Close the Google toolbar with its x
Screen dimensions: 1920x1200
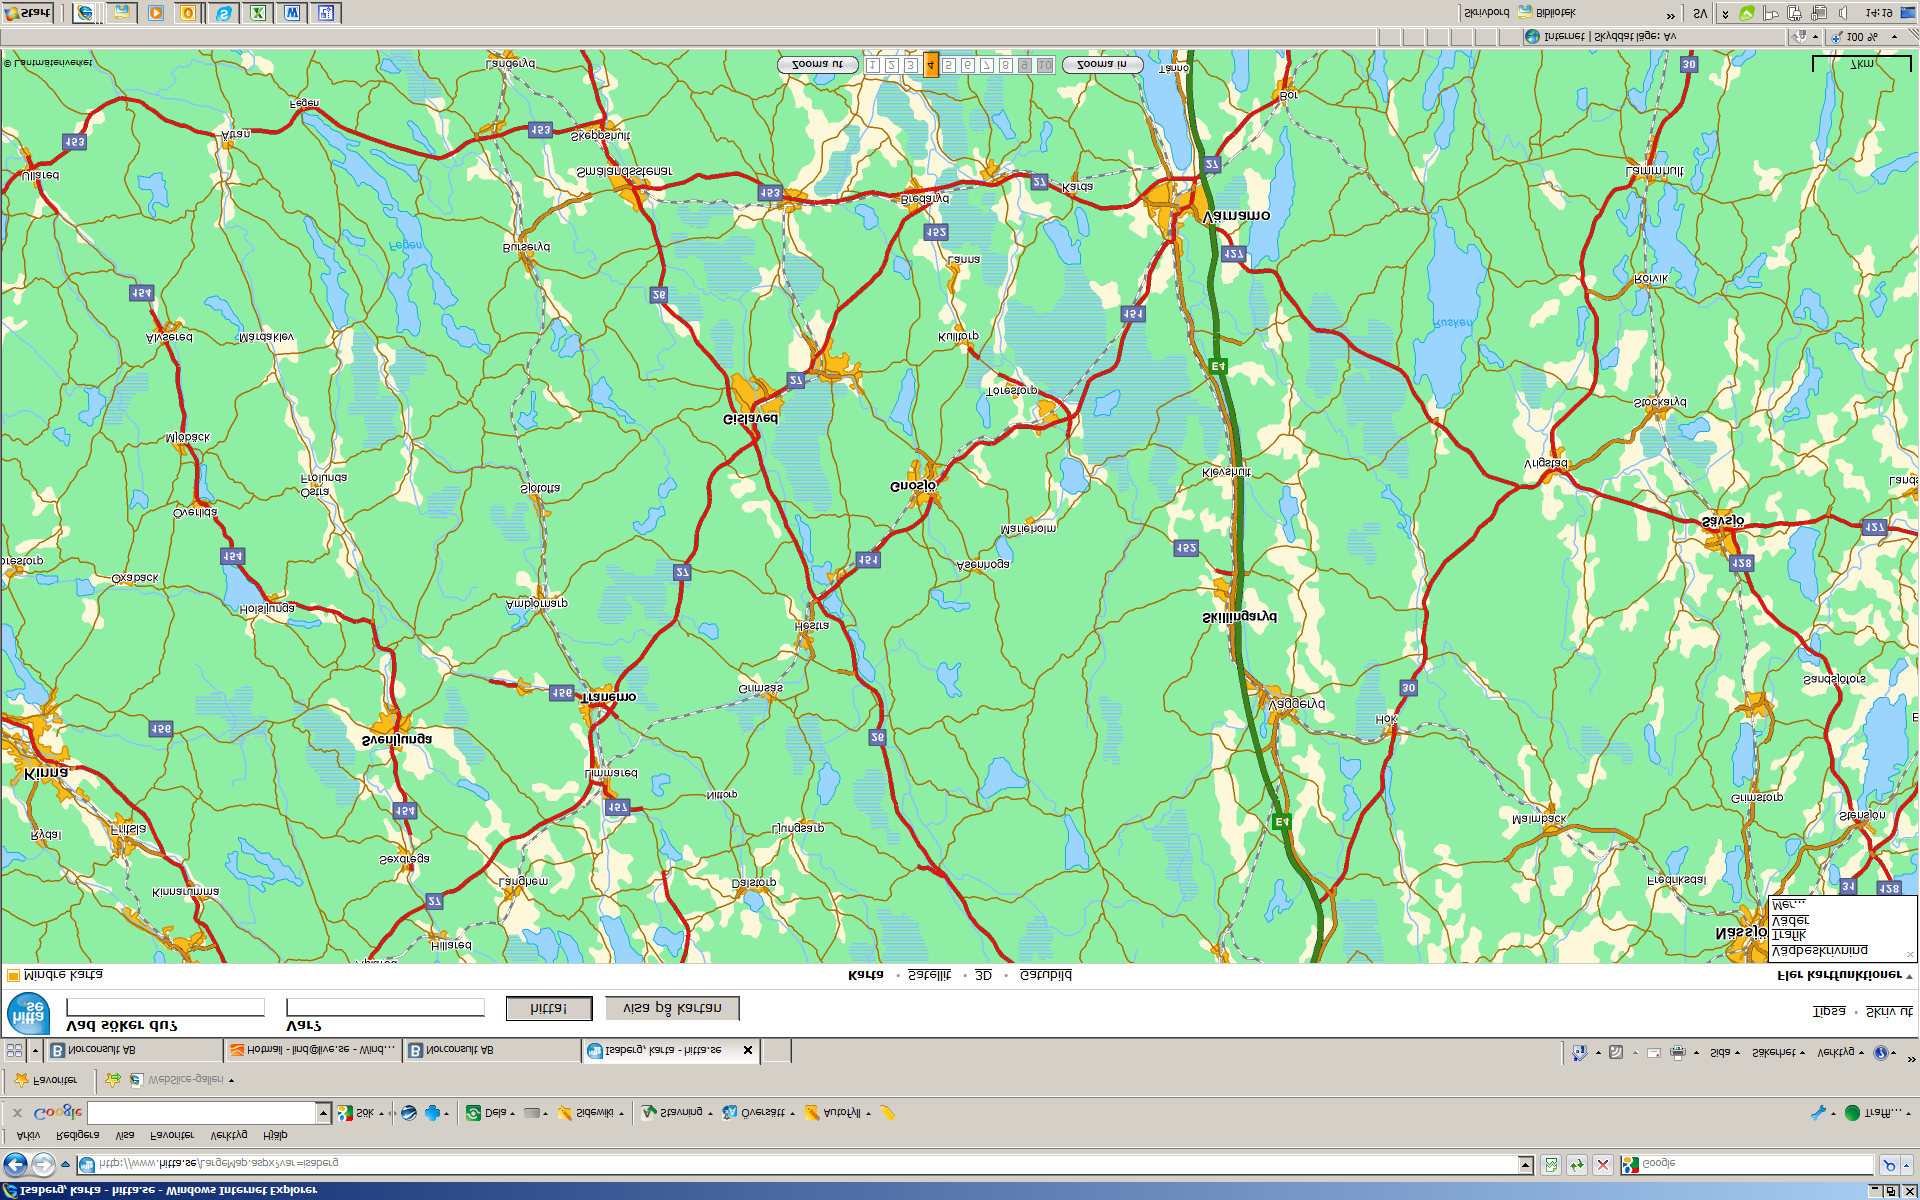click(17, 1112)
